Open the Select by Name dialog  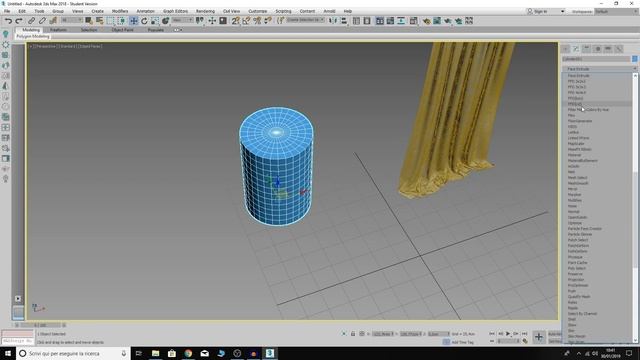coord(99,20)
